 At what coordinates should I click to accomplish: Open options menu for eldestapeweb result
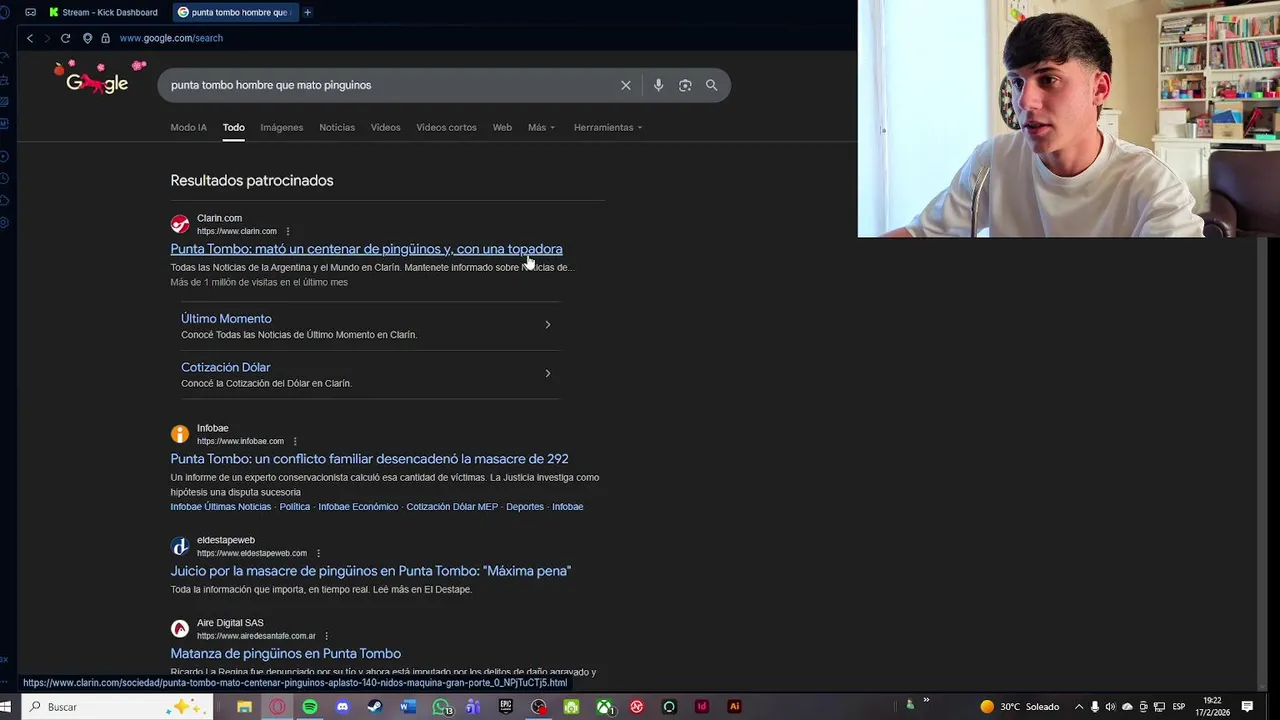point(318,553)
